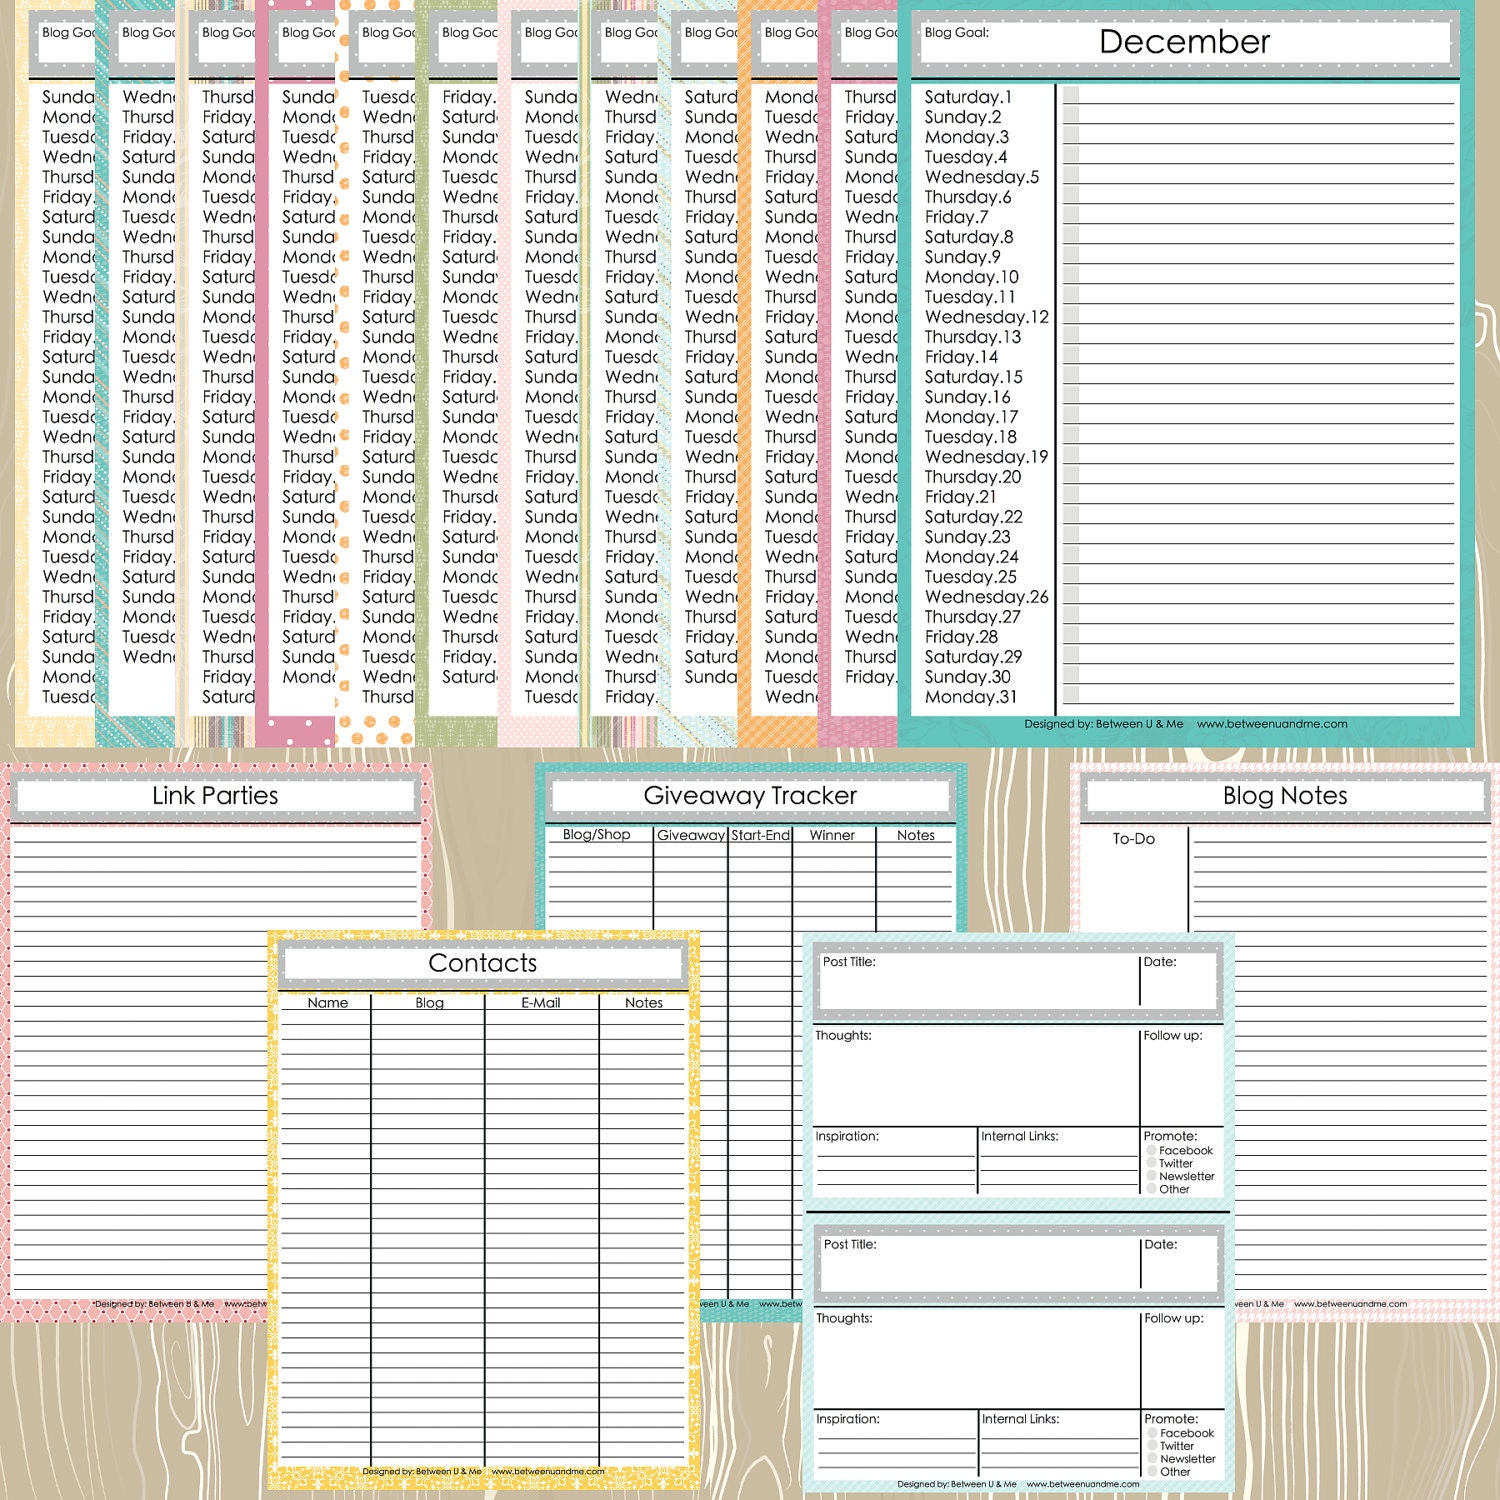This screenshot has height=1500, width=1500.
Task: Tick the checkbox on the Tuesday.25 row
Action: (1071, 576)
